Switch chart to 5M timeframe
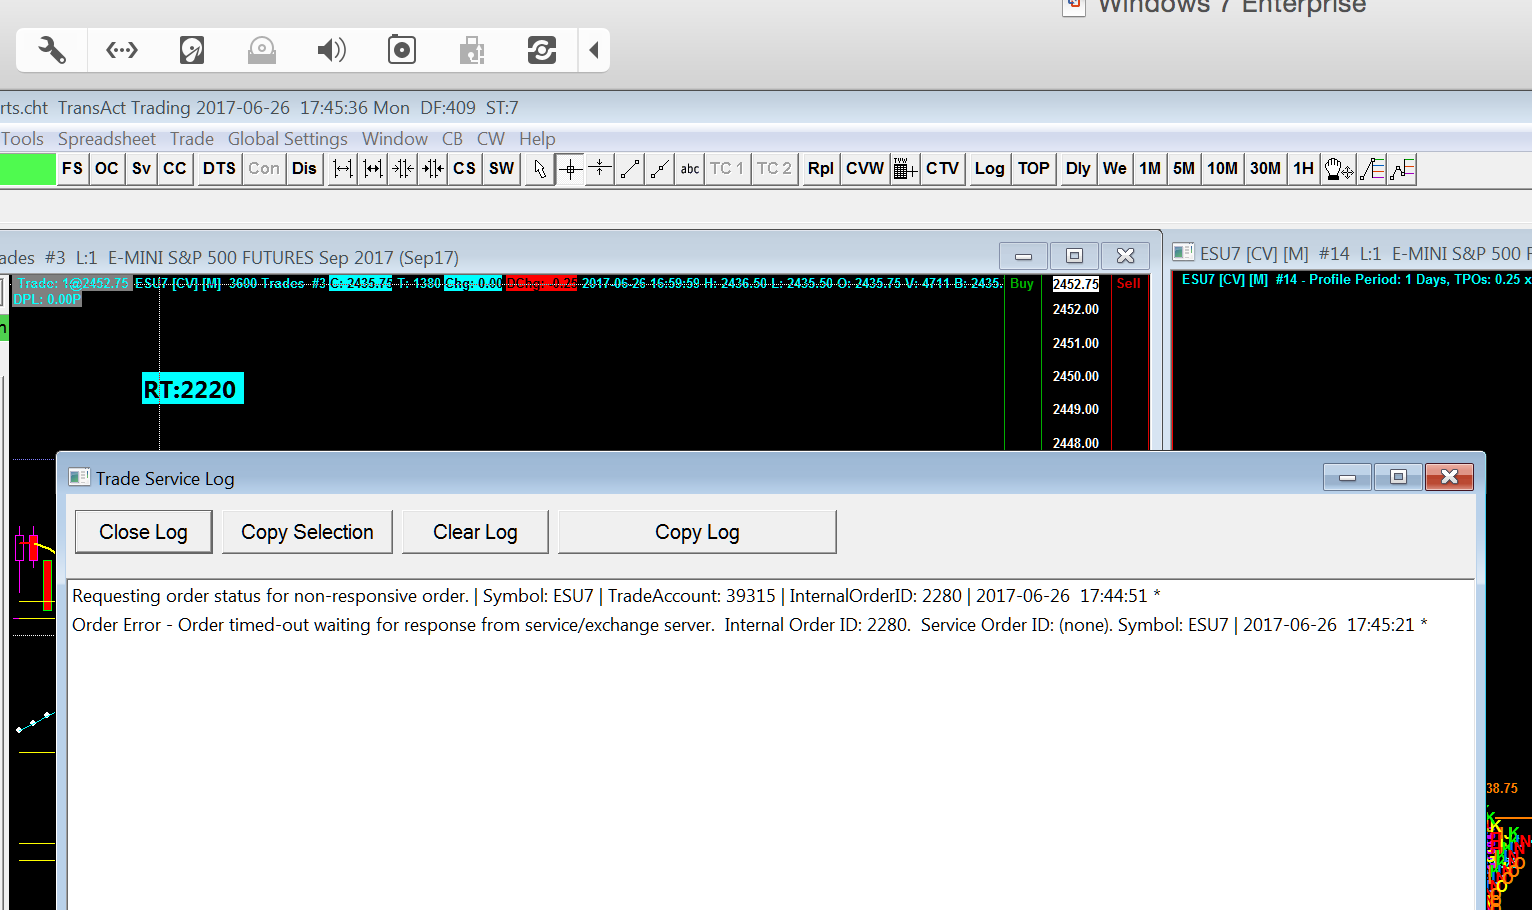The height and width of the screenshot is (910, 1532). 1184,169
